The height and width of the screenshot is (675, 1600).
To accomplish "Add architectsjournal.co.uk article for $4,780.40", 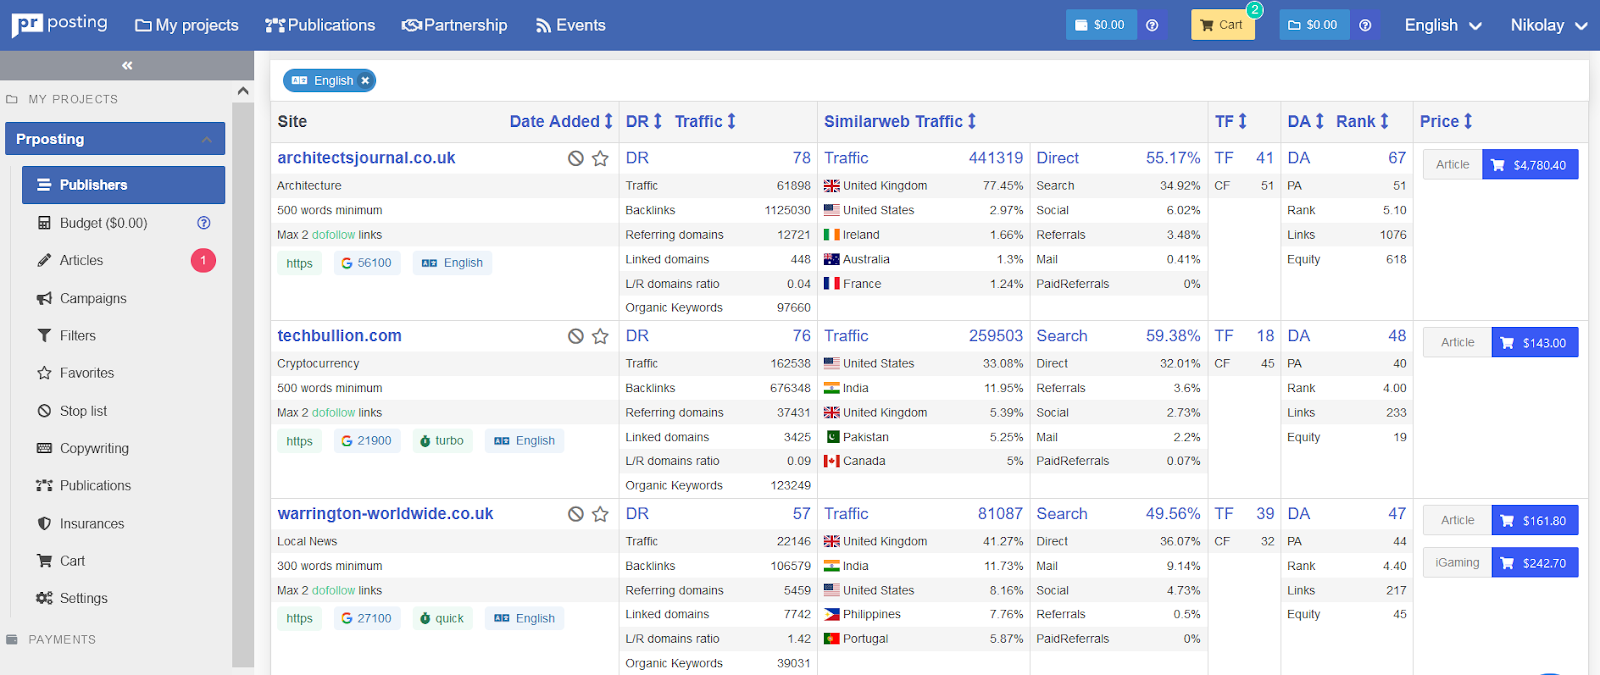I will pyautogui.click(x=1529, y=165).
